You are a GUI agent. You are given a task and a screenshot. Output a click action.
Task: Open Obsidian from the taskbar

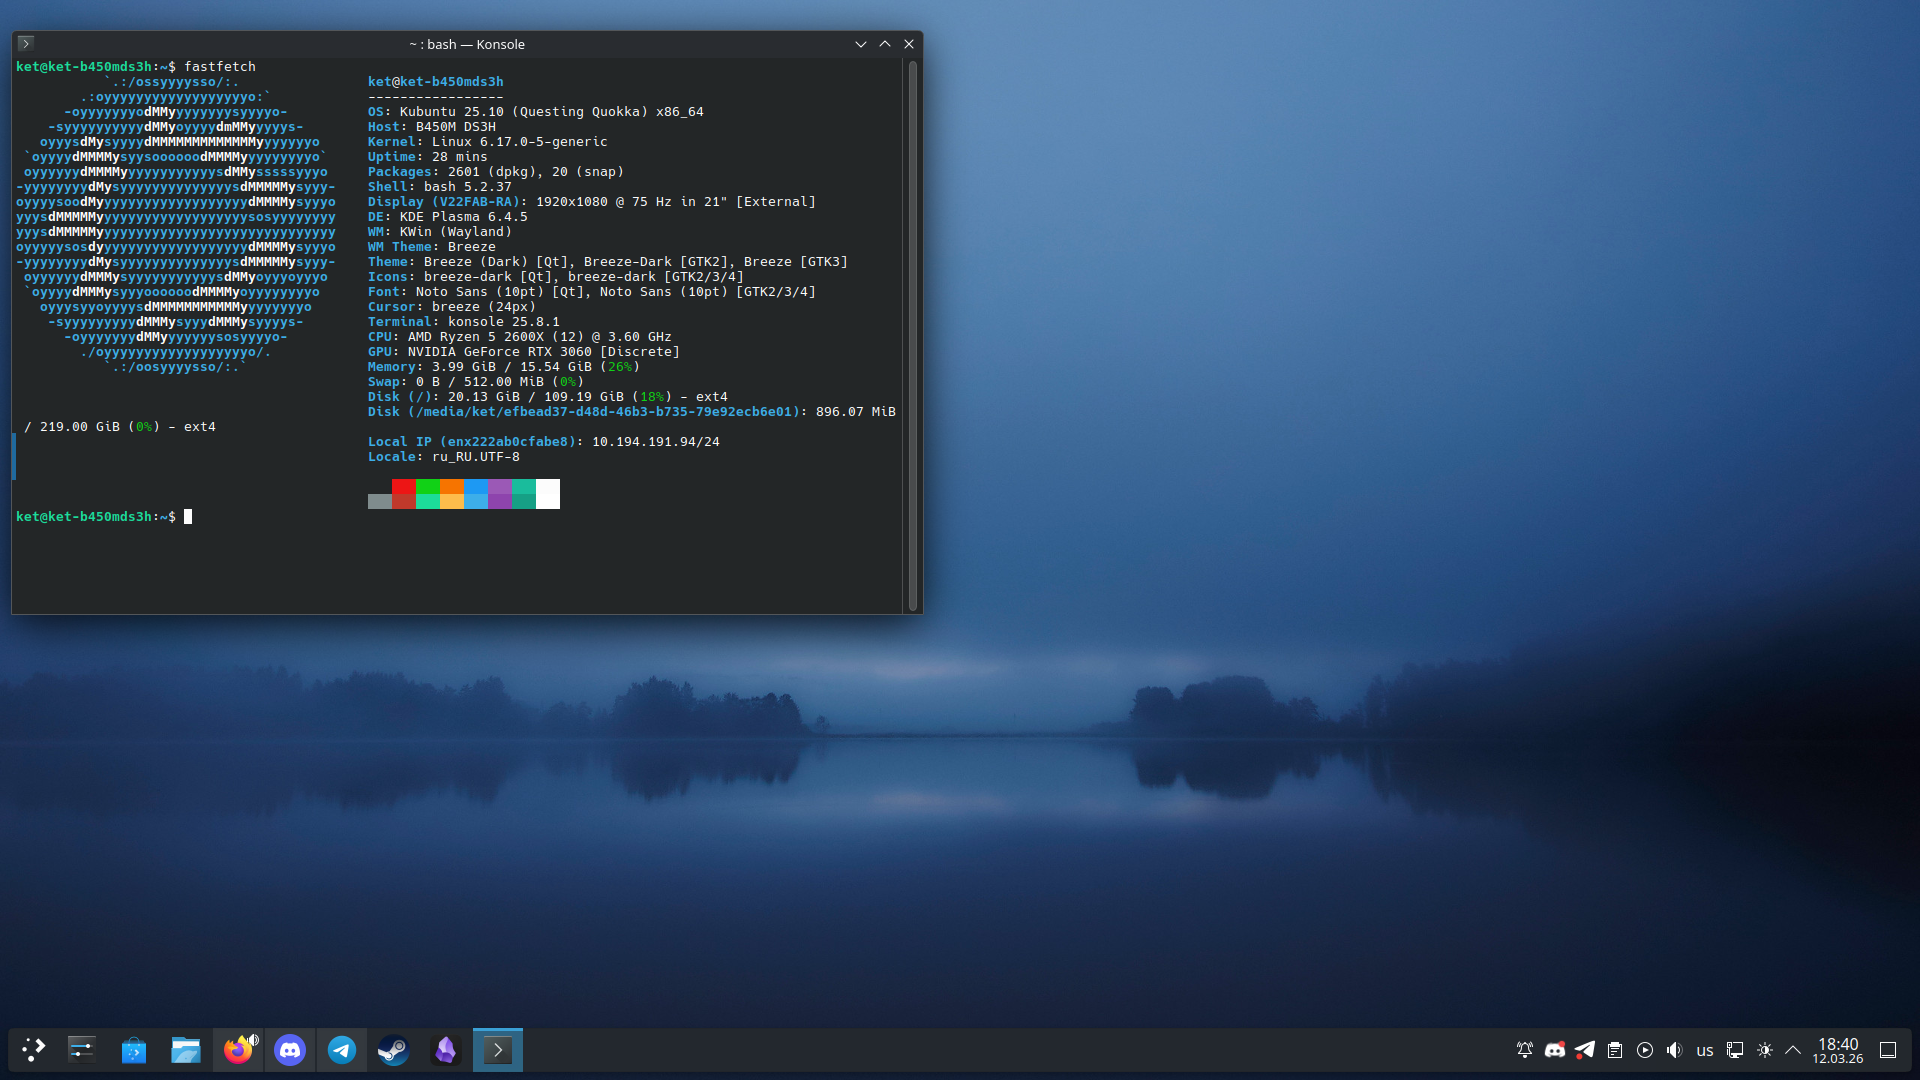446,1050
